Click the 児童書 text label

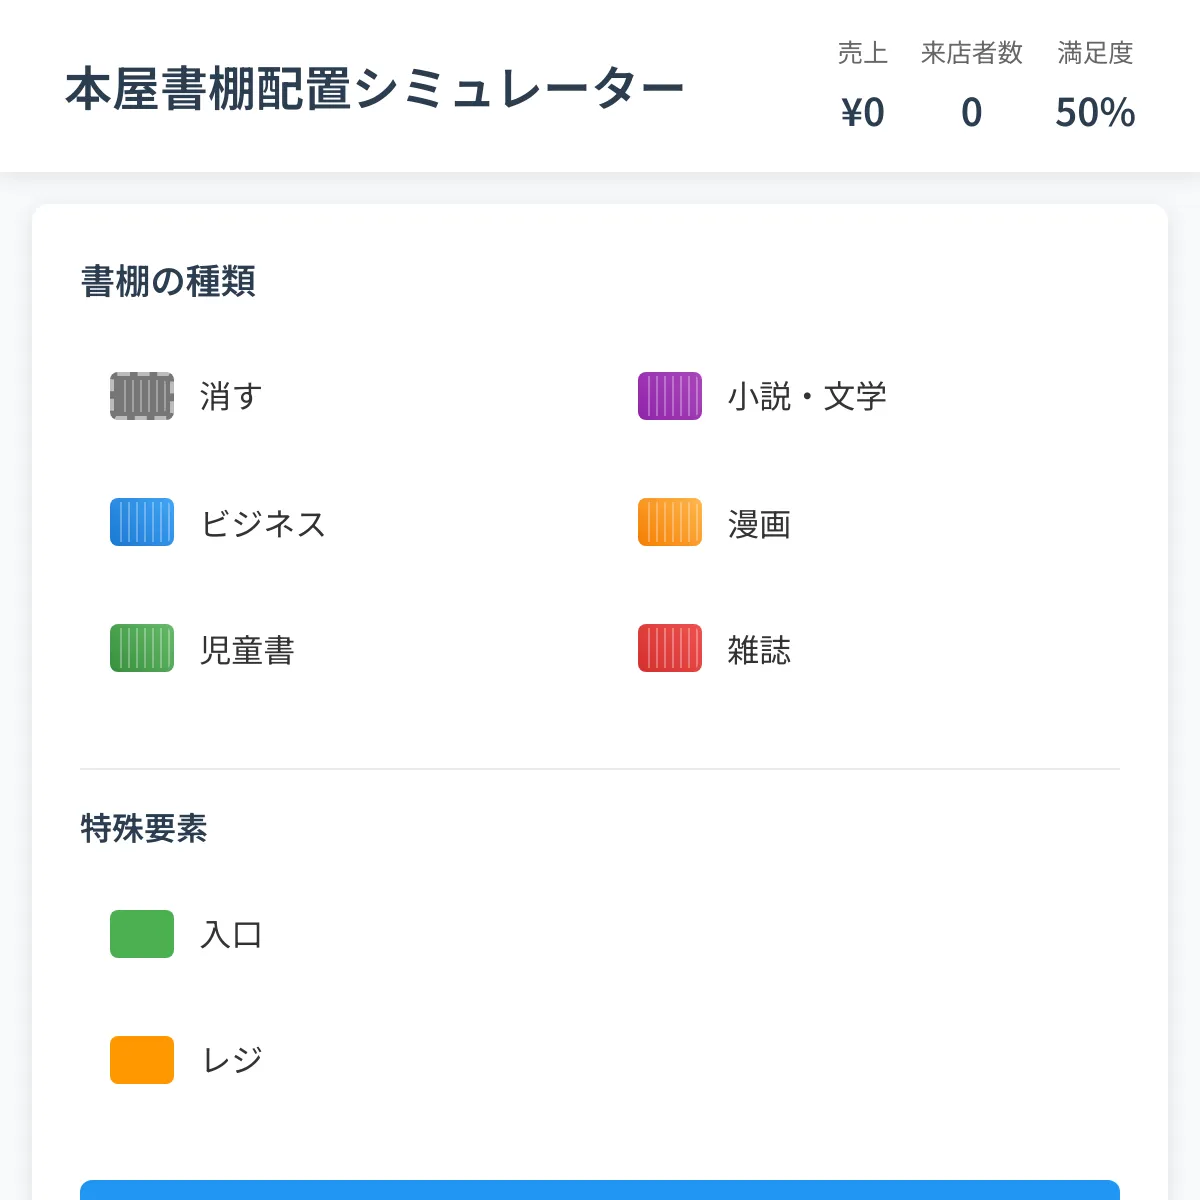pyautogui.click(x=247, y=650)
